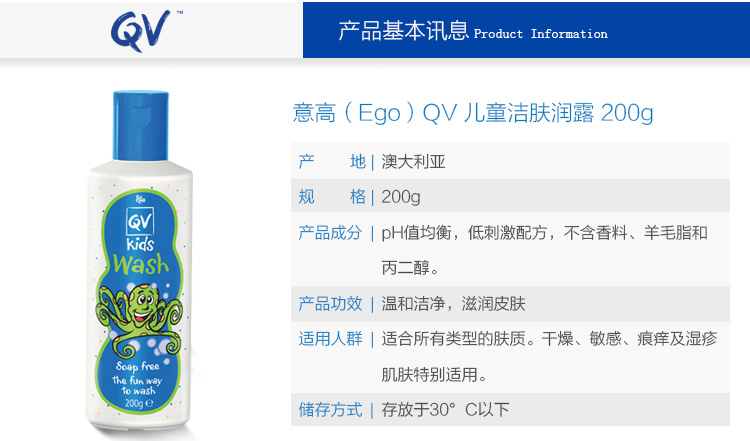The height and width of the screenshot is (441, 750).
Task: Click the 澳大利亚 origin value
Action: coord(413,162)
